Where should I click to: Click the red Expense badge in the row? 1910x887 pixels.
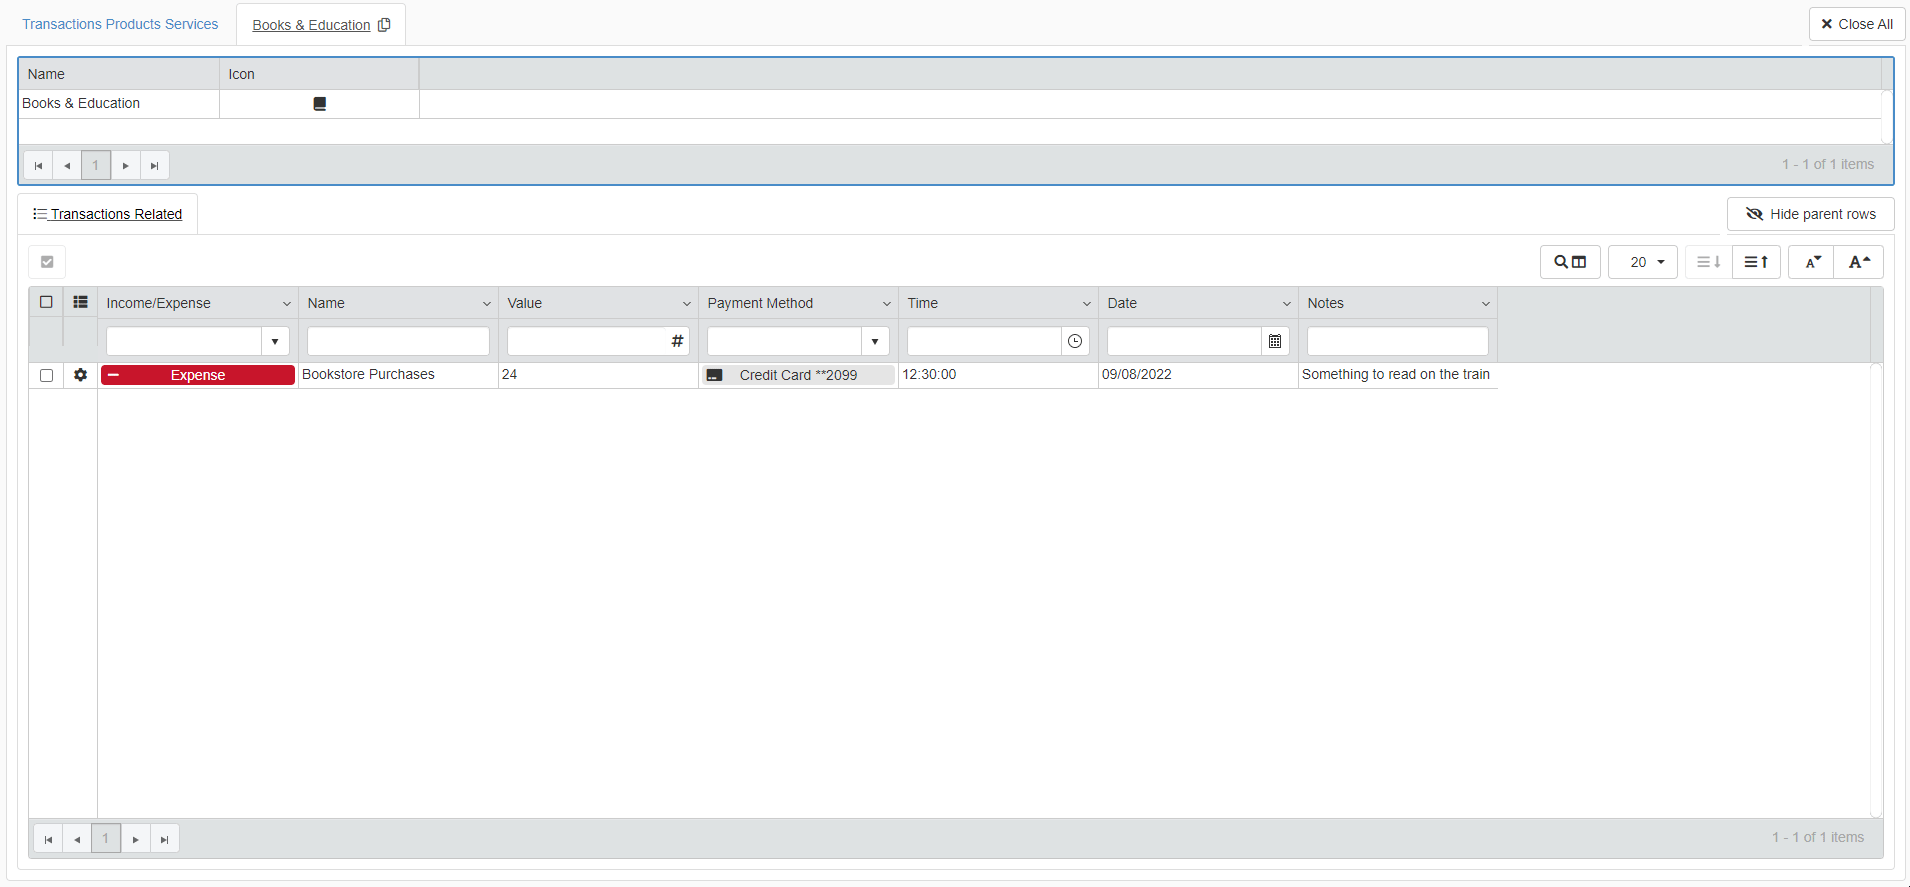198,375
